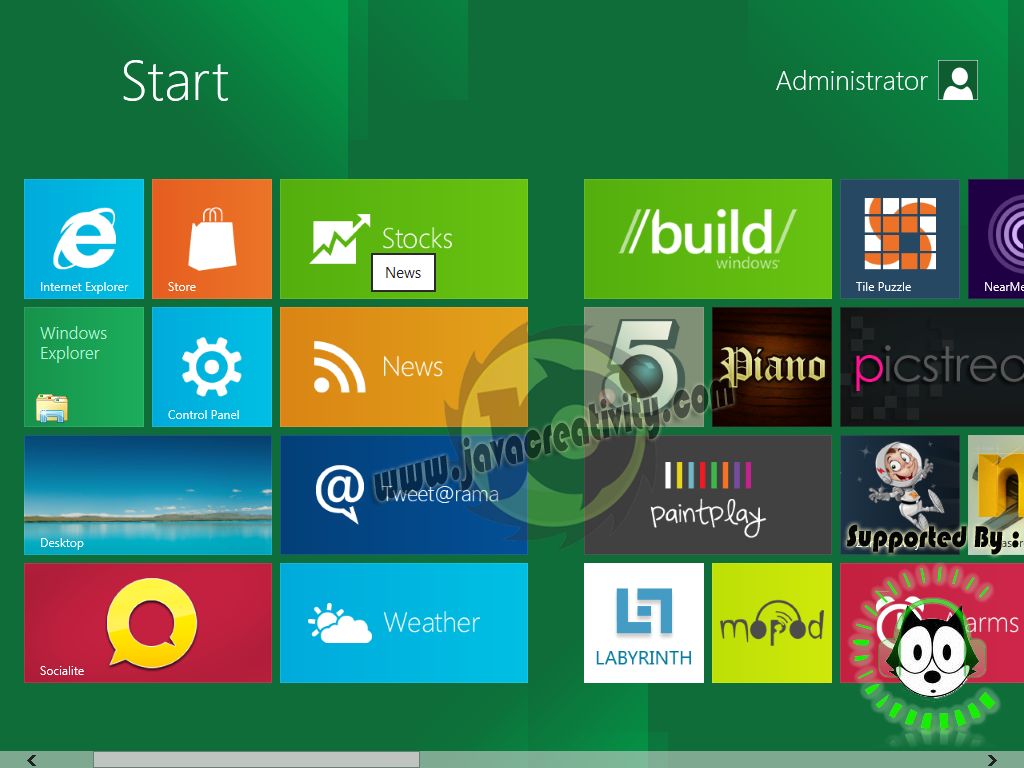Click the Administrator user name
The width and height of the screenshot is (1024, 768).
coord(852,81)
